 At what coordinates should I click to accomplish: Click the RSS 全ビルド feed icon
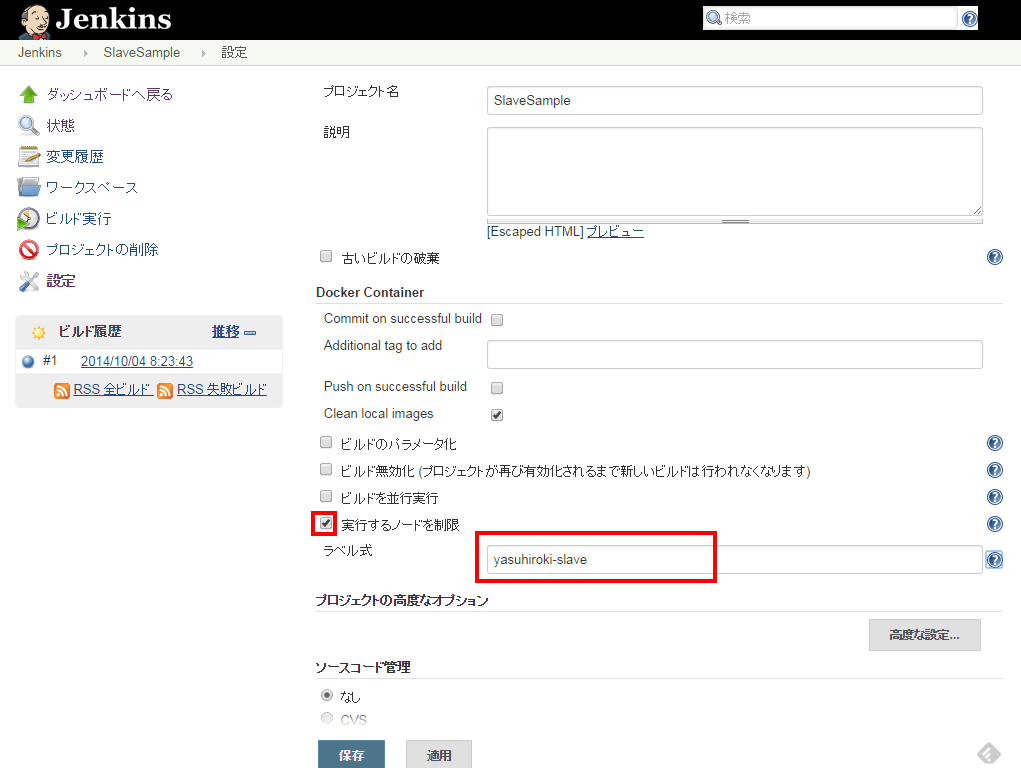pos(60,389)
